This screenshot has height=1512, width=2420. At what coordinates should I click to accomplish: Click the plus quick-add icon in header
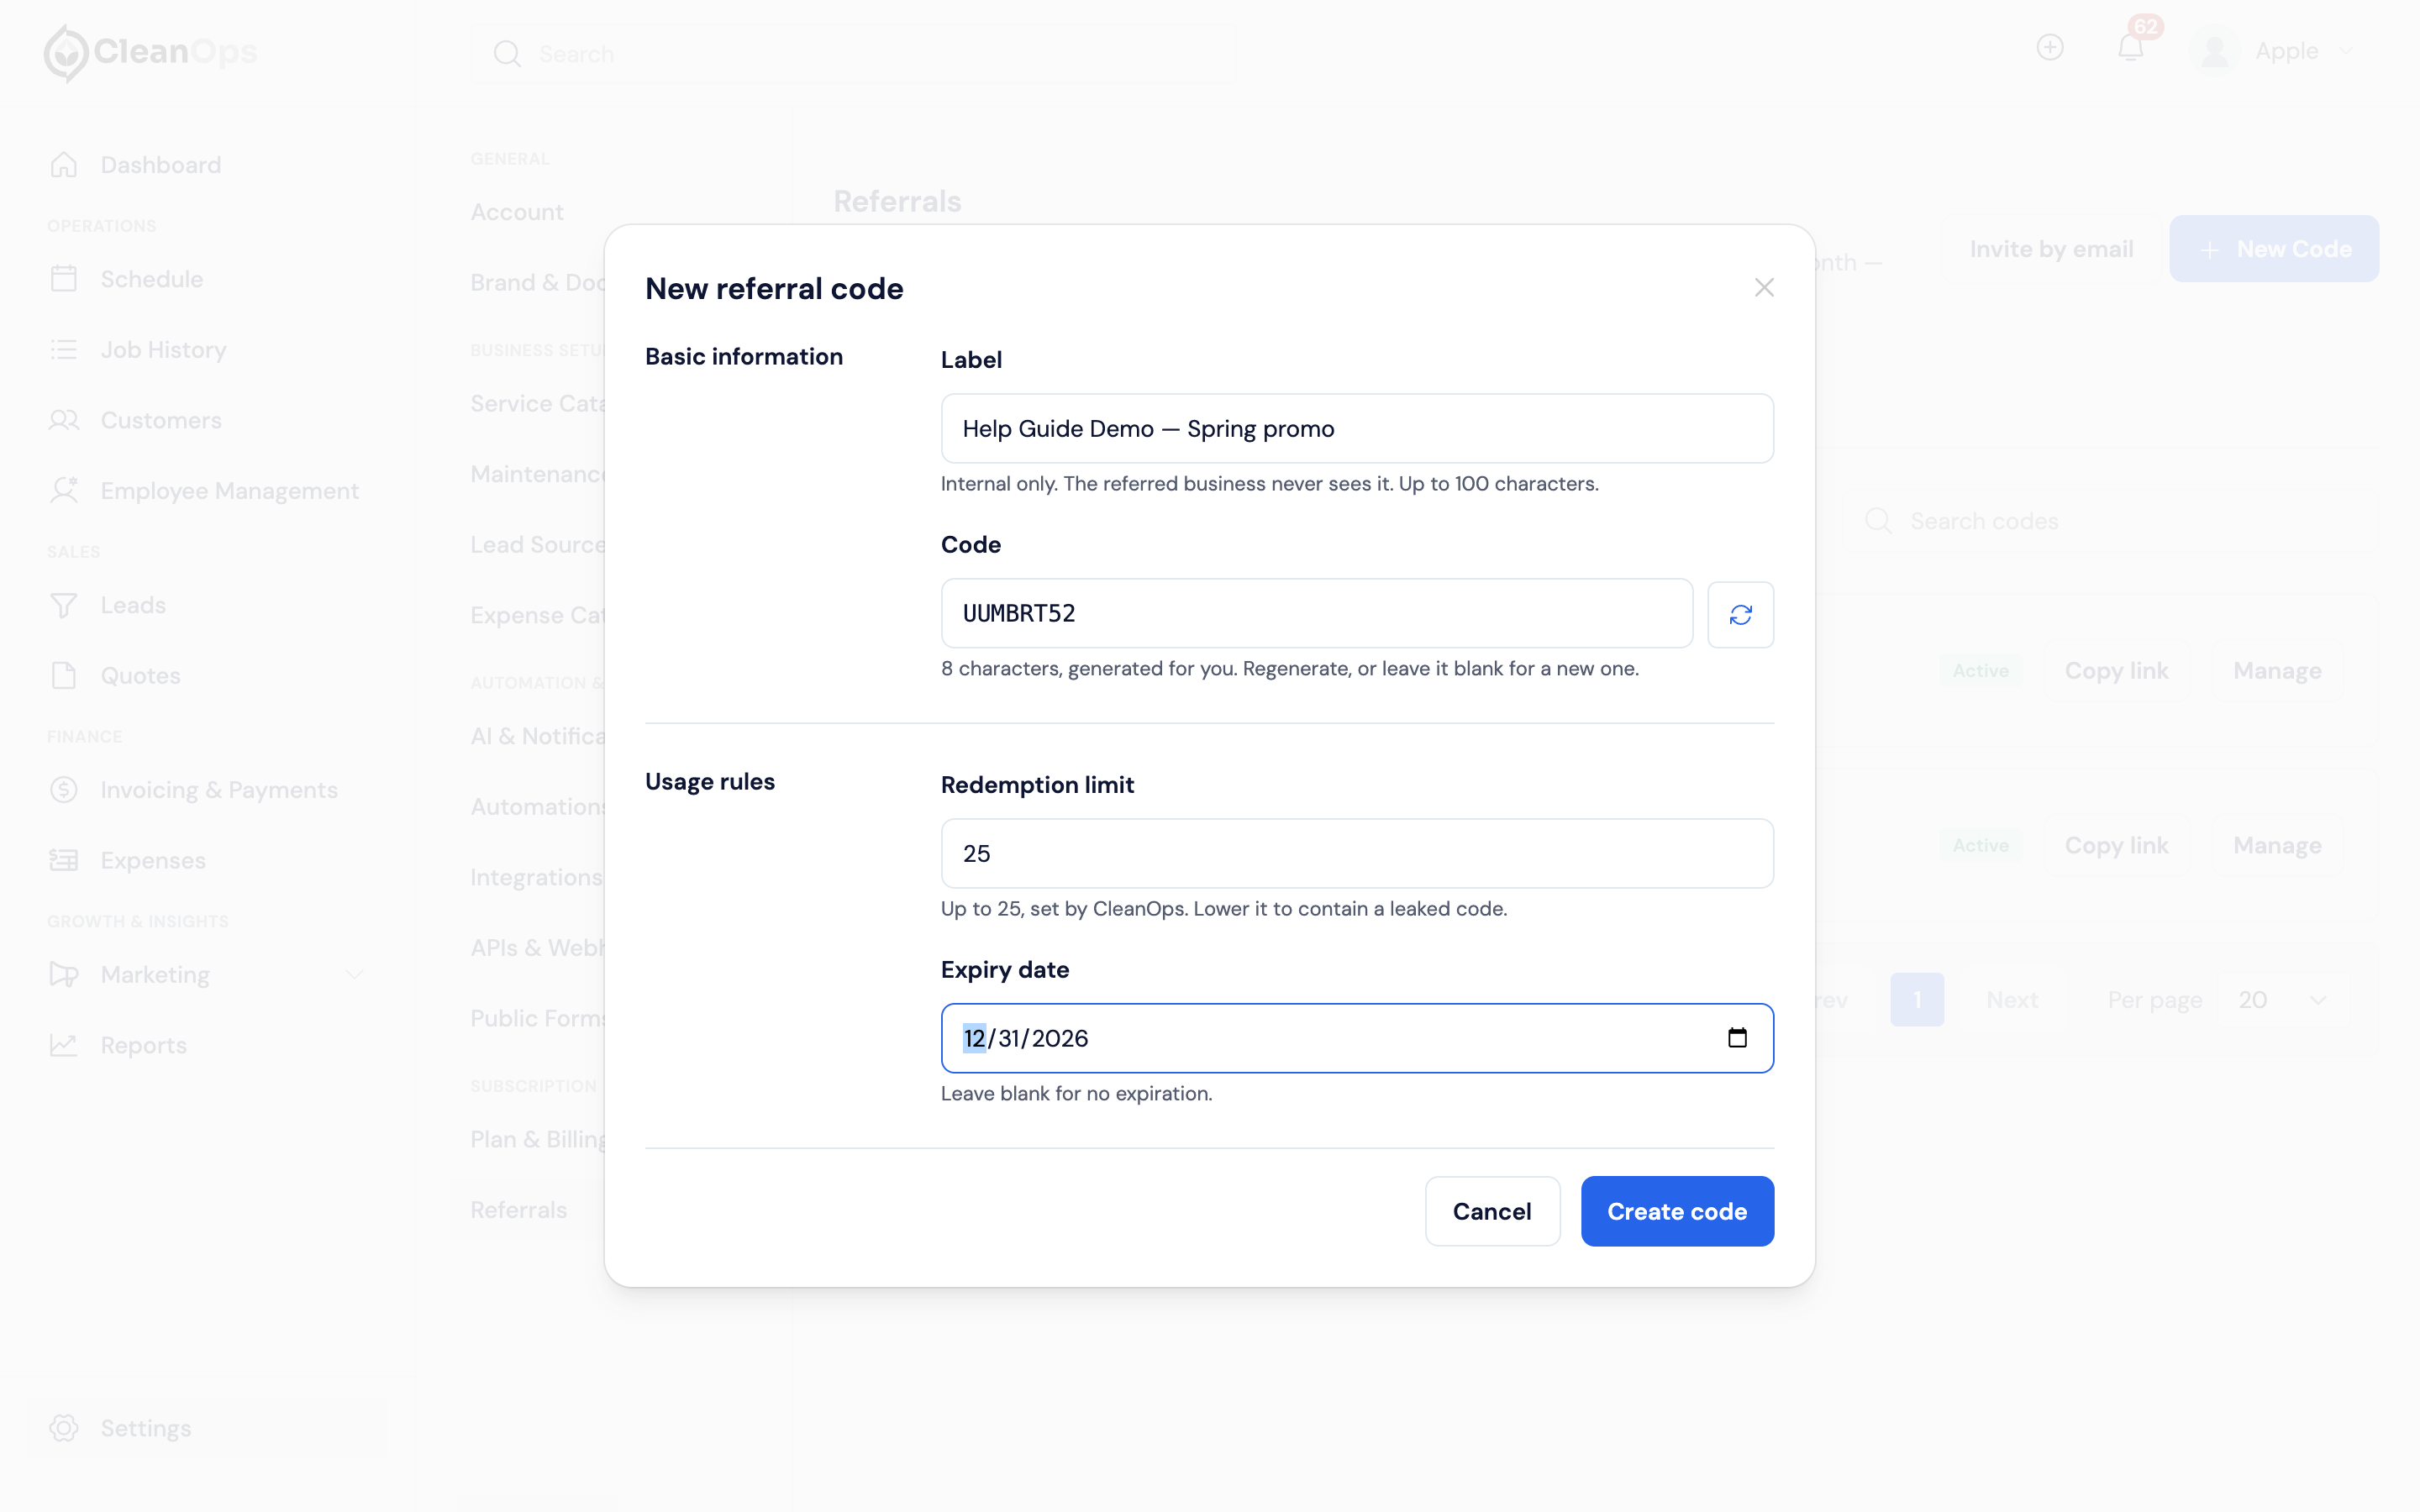point(2050,48)
